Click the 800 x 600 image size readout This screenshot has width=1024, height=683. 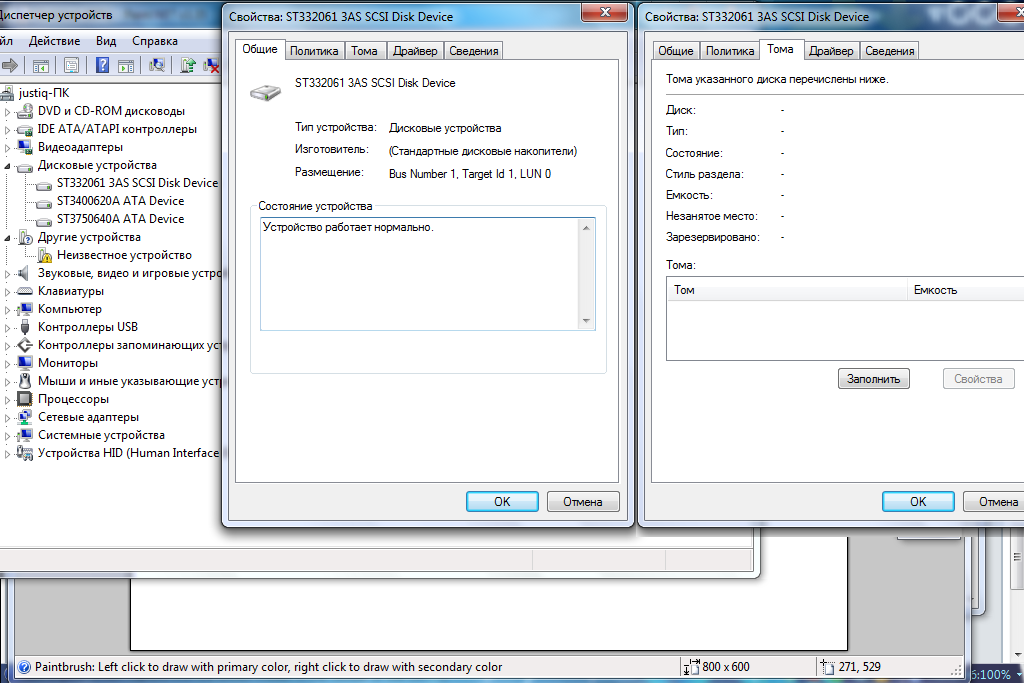[726, 667]
